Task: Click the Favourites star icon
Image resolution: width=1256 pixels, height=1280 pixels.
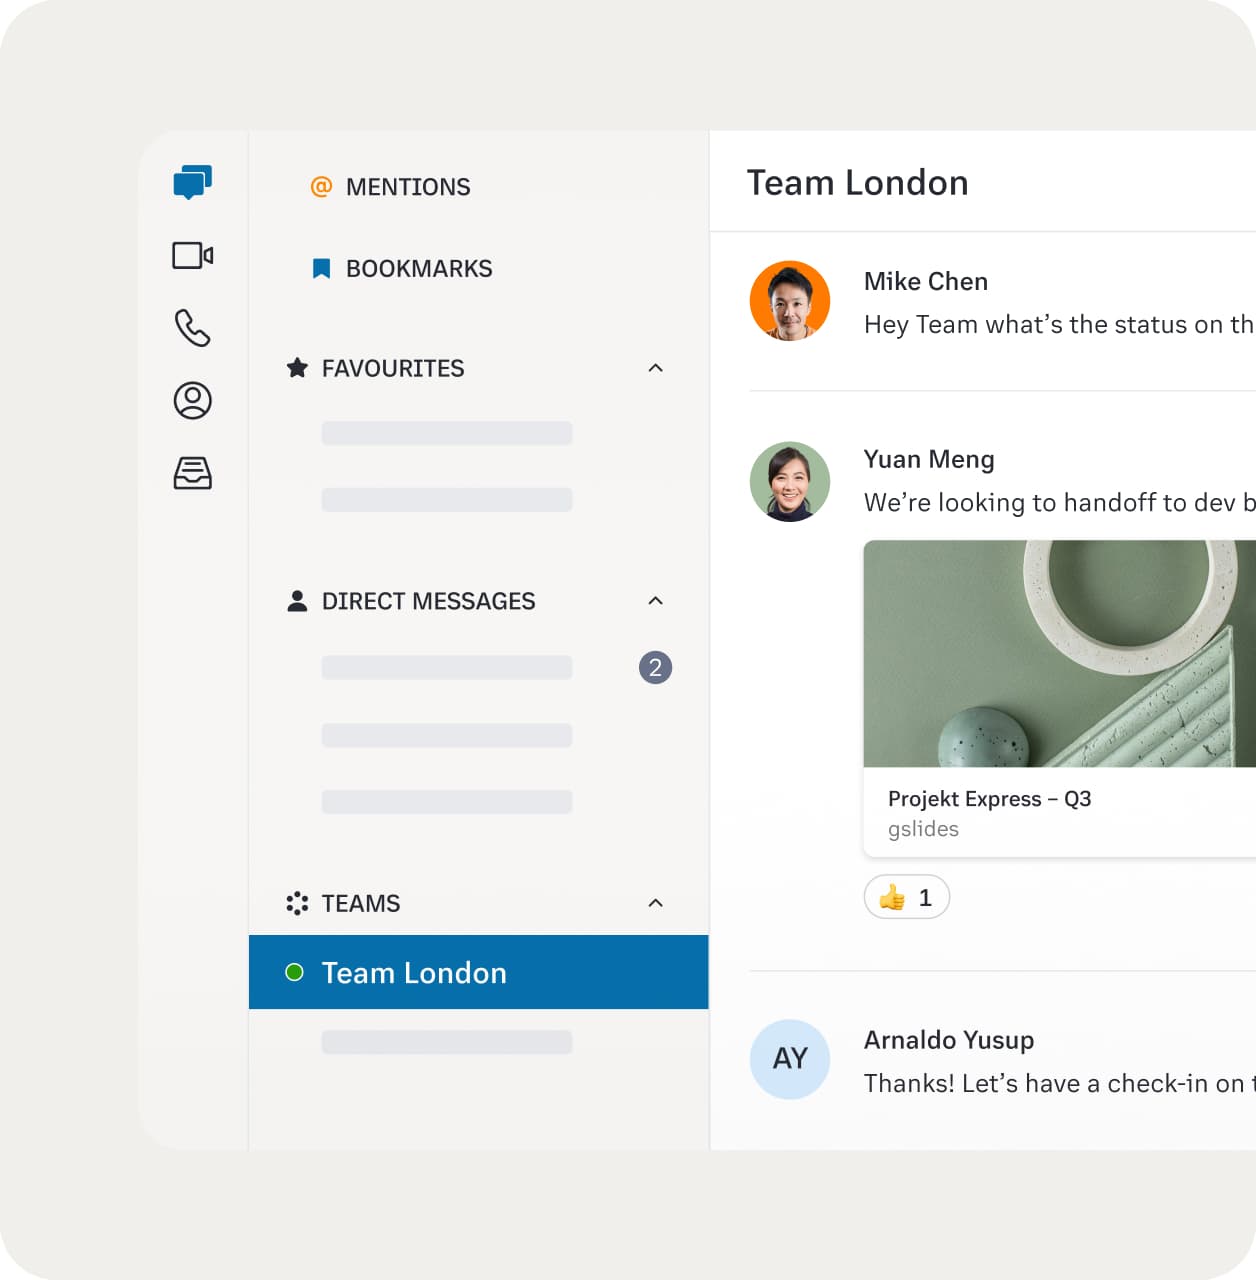Action: coord(297,368)
